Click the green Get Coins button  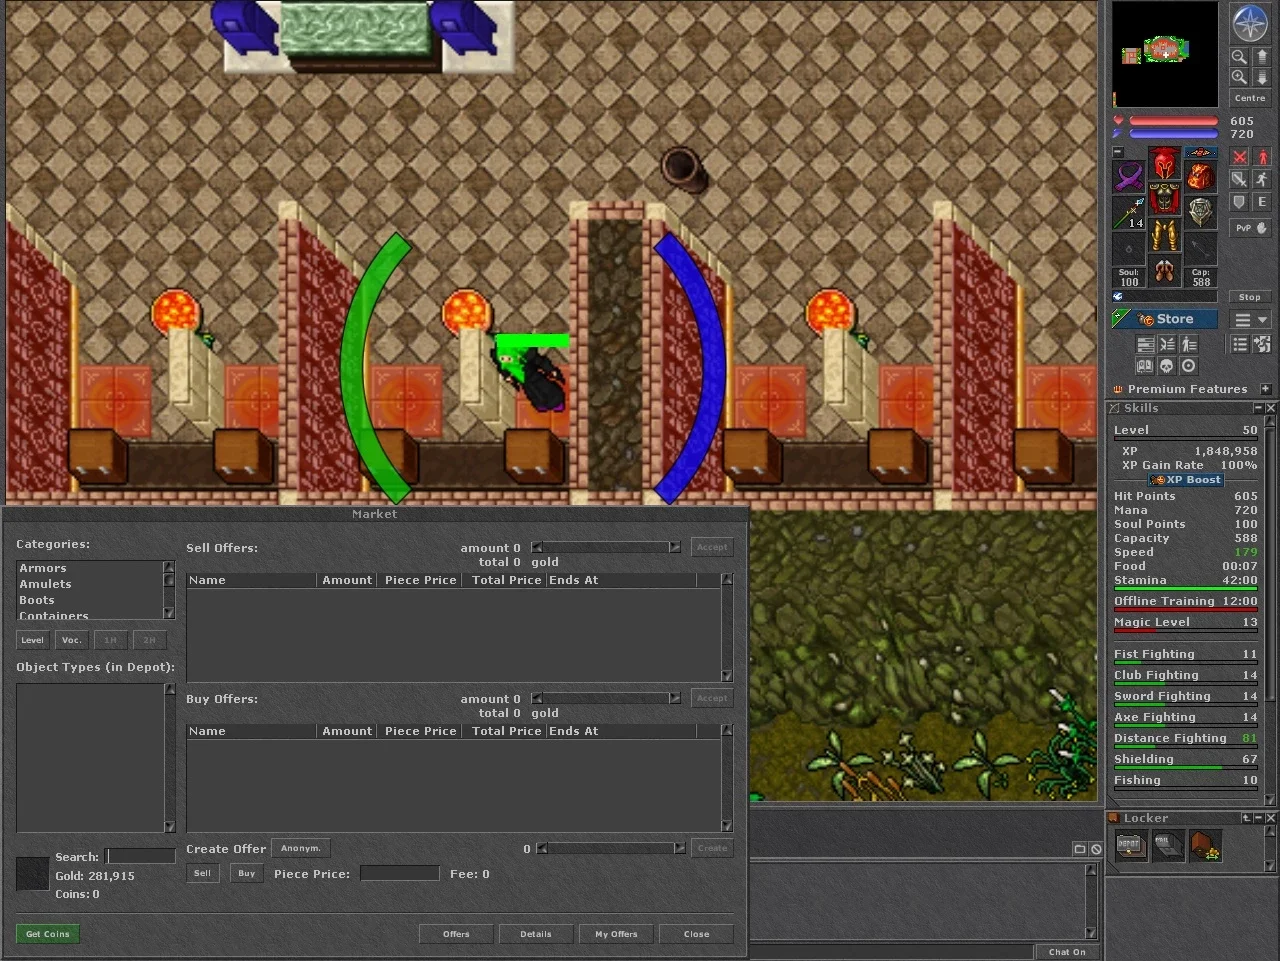click(x=48, y=934)
